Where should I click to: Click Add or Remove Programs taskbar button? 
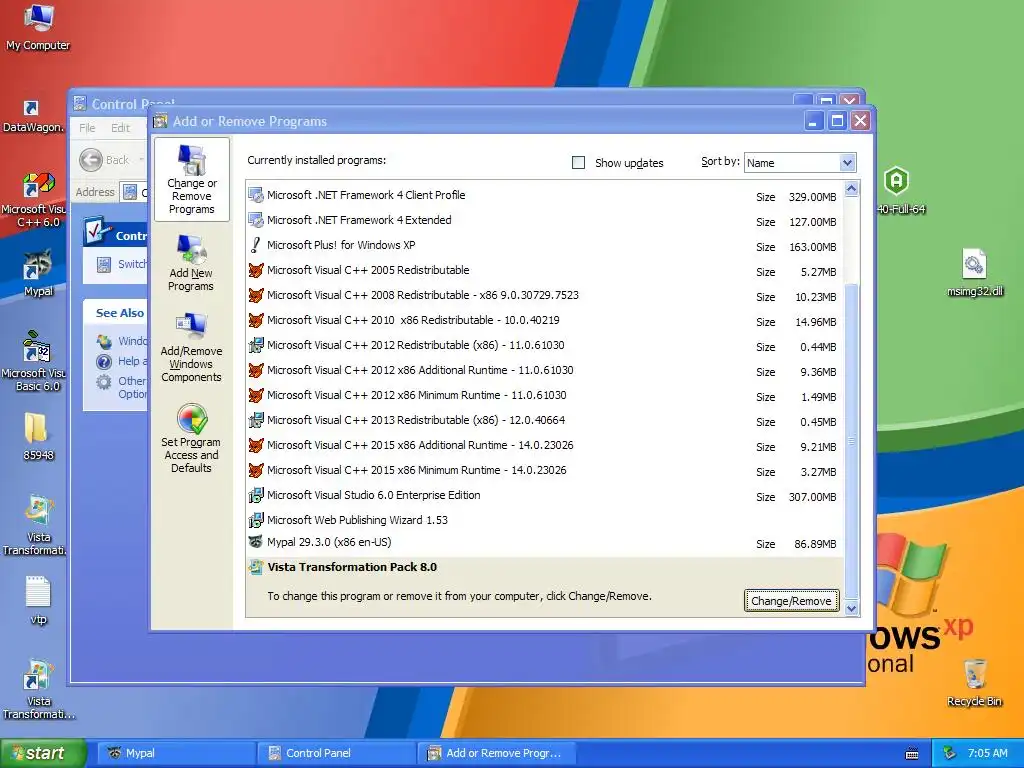(496, 753)
